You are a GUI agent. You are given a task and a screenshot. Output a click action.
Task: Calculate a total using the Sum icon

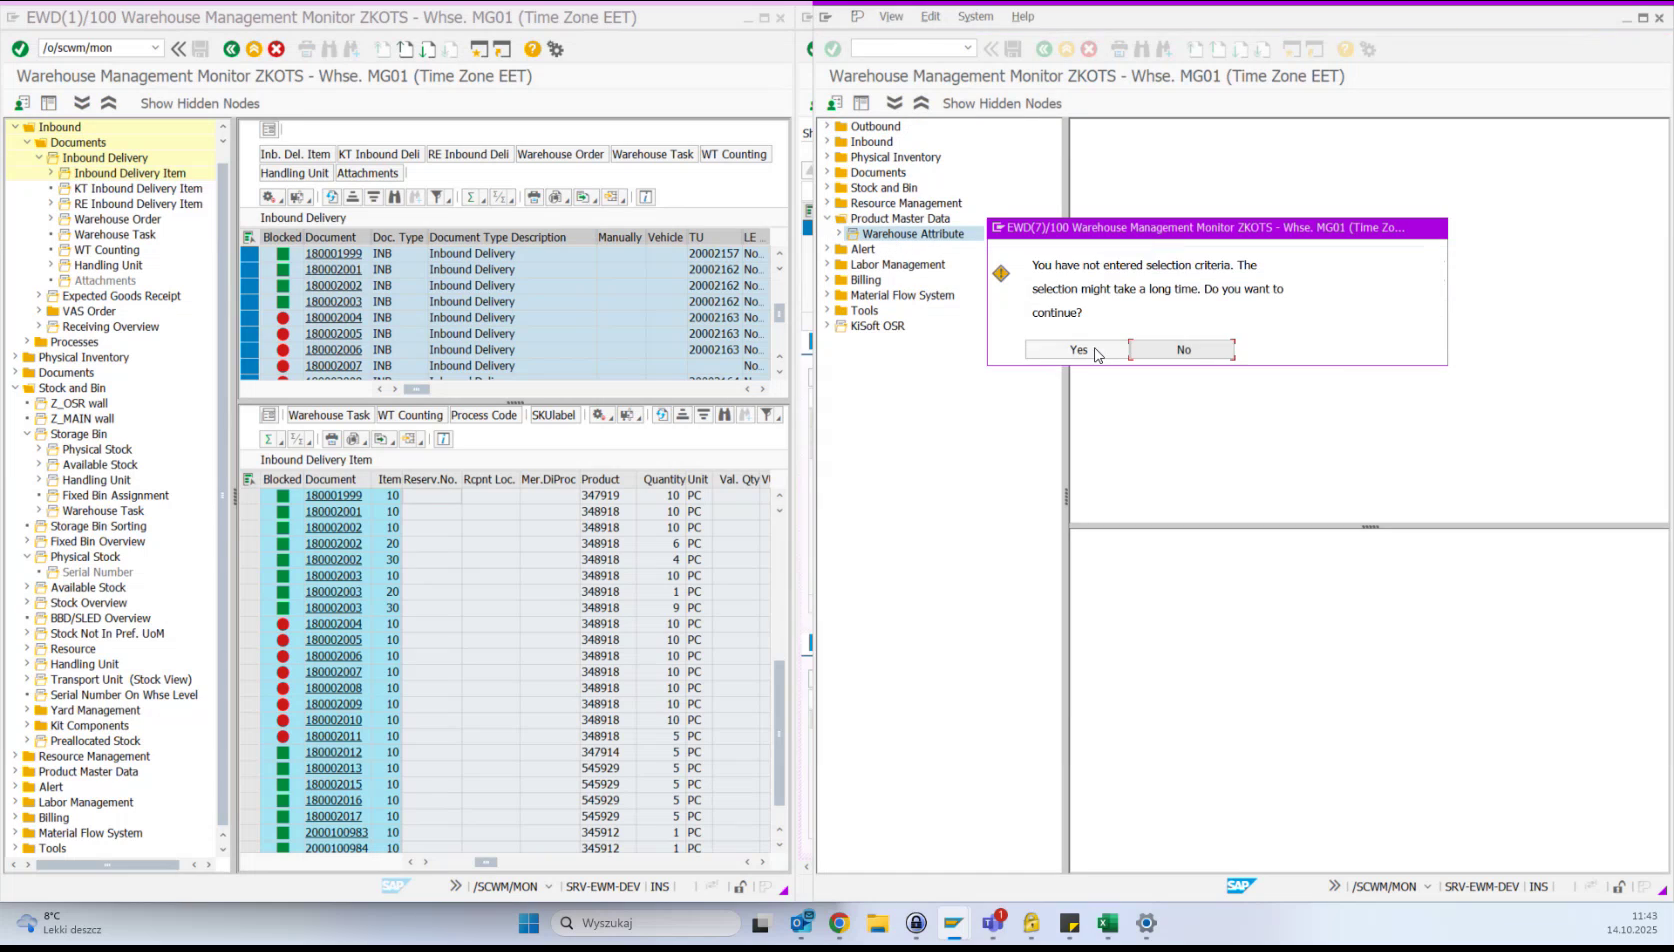[x=471, y=197]
